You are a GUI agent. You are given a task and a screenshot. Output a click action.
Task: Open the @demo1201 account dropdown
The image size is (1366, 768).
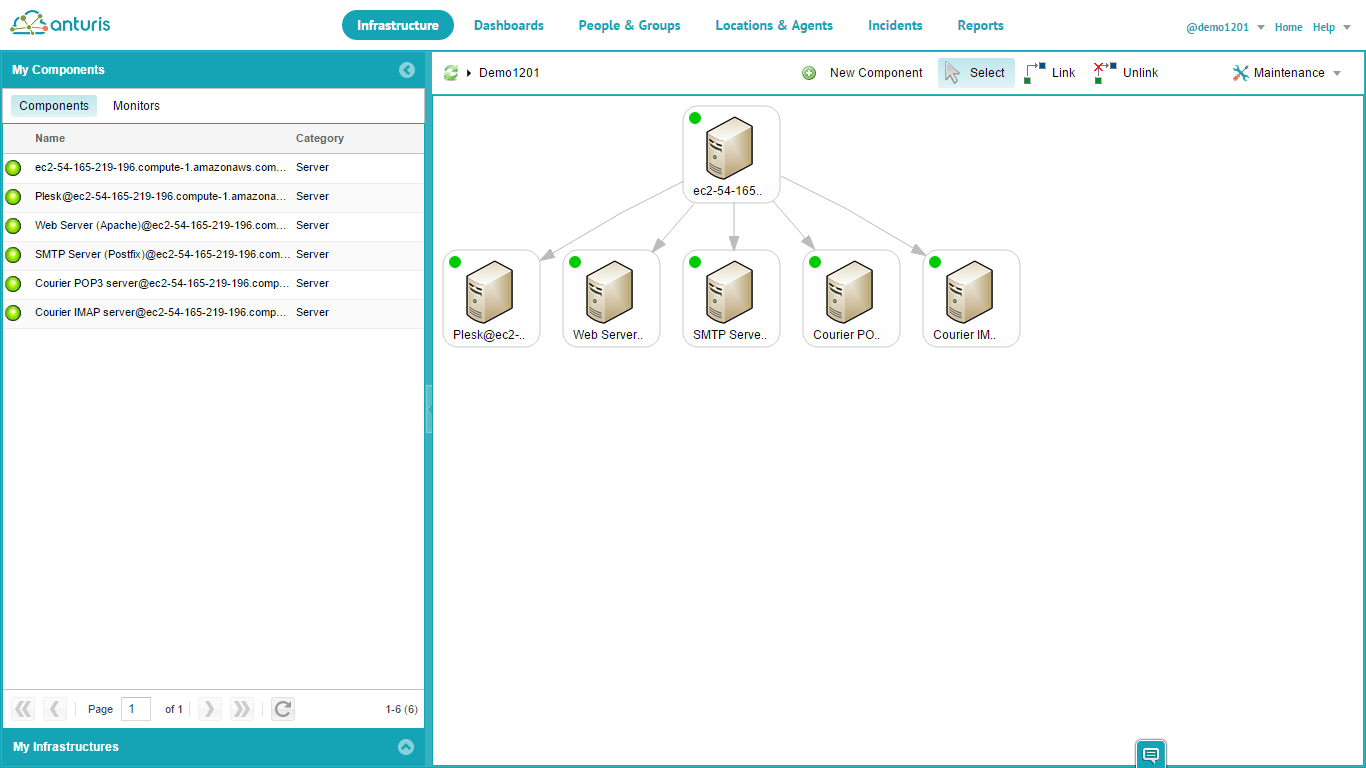click(x=1225, y=27)
